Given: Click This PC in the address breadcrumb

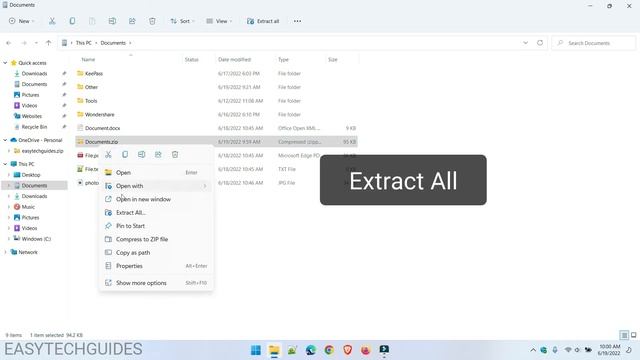Looking at the screenshot, I should (x=84, y=43).
